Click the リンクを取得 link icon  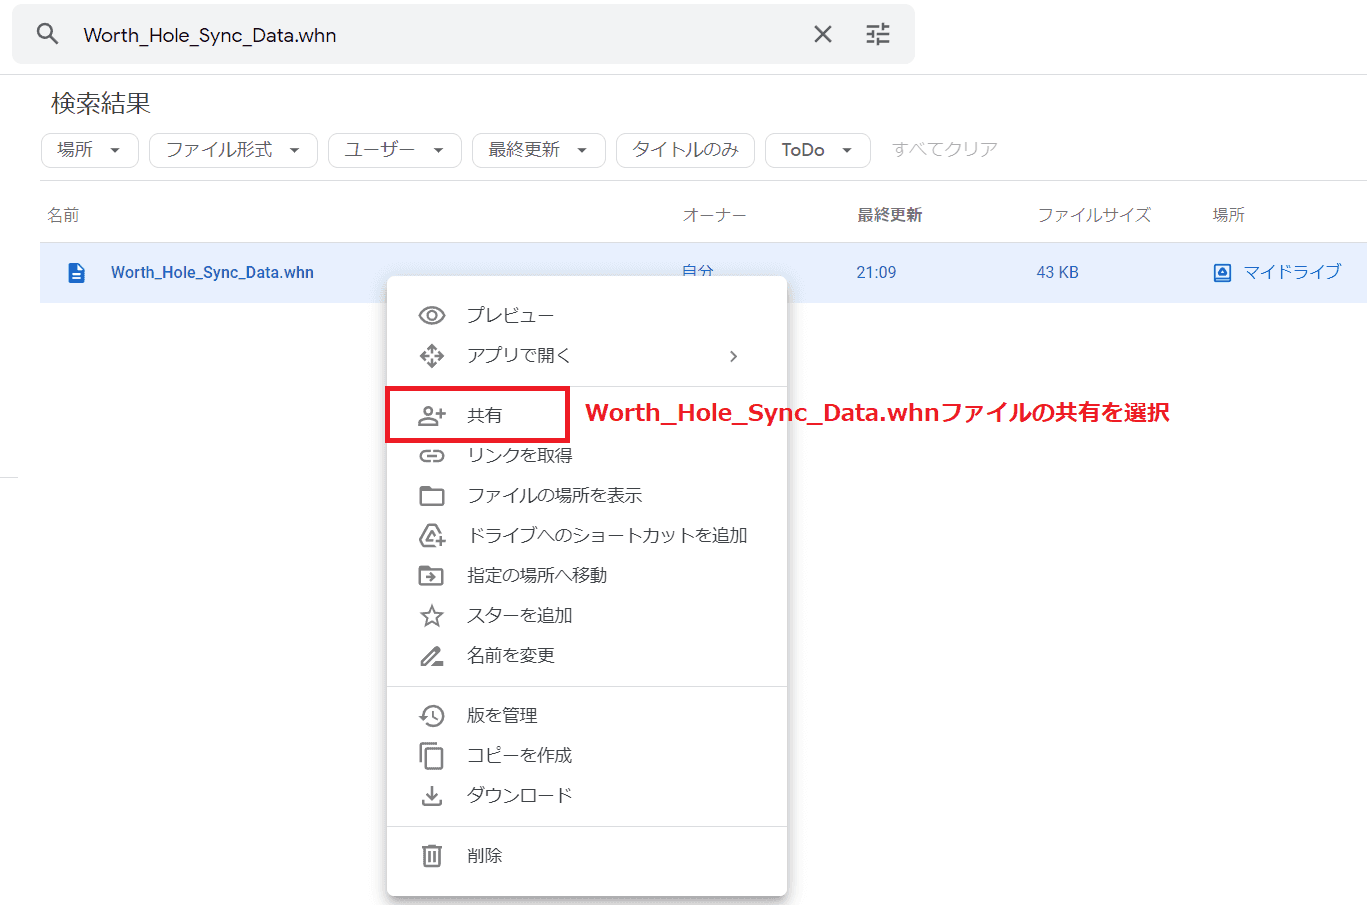coord(431,456)
